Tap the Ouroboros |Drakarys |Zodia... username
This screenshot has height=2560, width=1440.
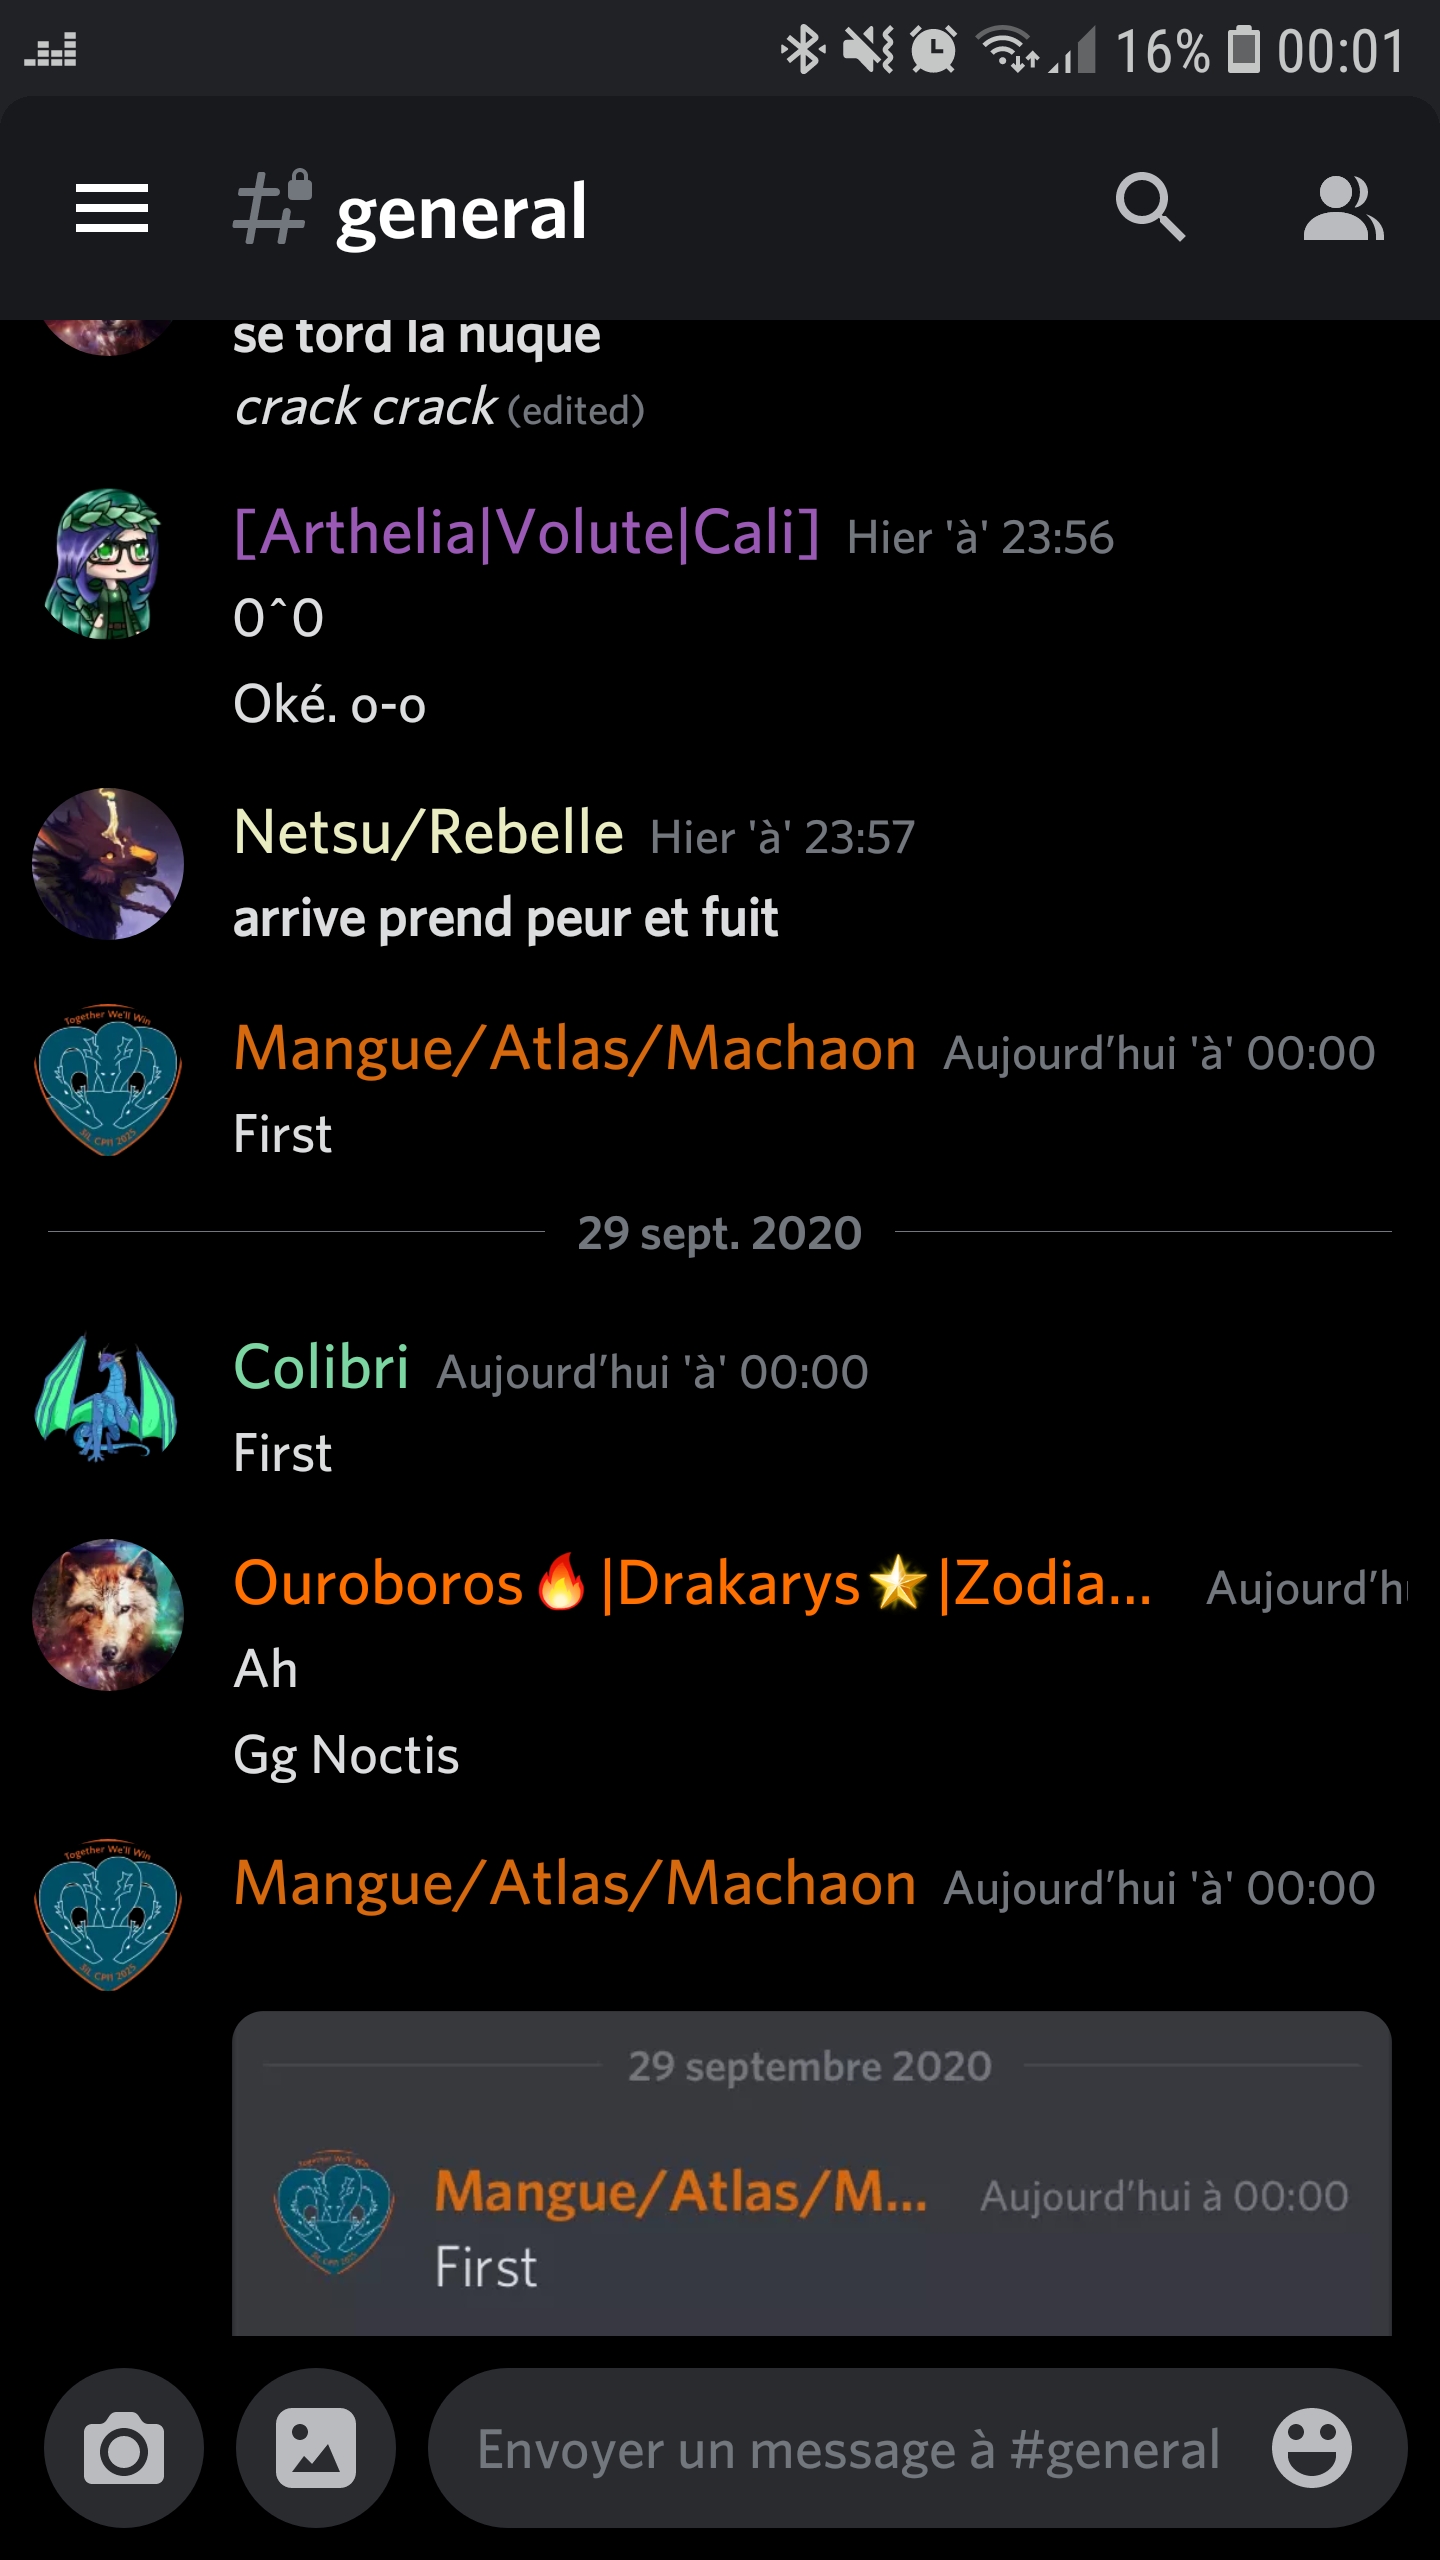click(x=692, y=1584)
